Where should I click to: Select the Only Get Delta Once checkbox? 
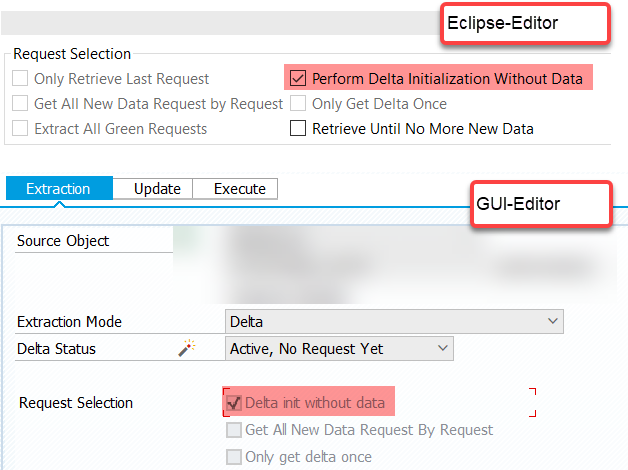coord(298,103)
